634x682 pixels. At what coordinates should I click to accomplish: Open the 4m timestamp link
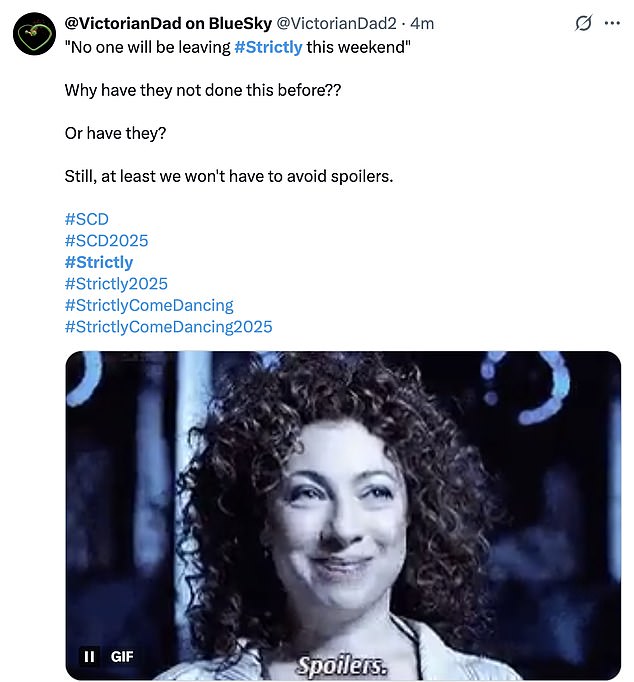click(x=423, y=24)
